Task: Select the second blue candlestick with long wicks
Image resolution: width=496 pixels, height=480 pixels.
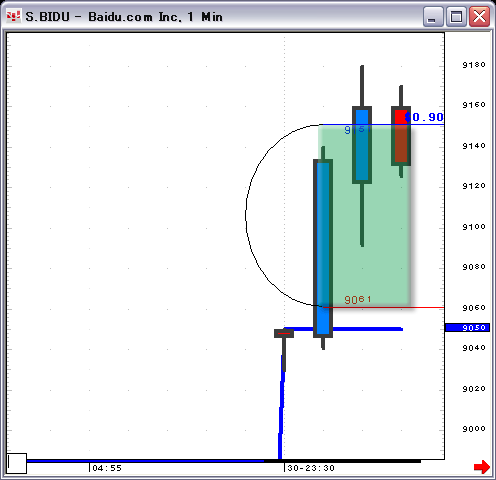Action: [362, 145]
